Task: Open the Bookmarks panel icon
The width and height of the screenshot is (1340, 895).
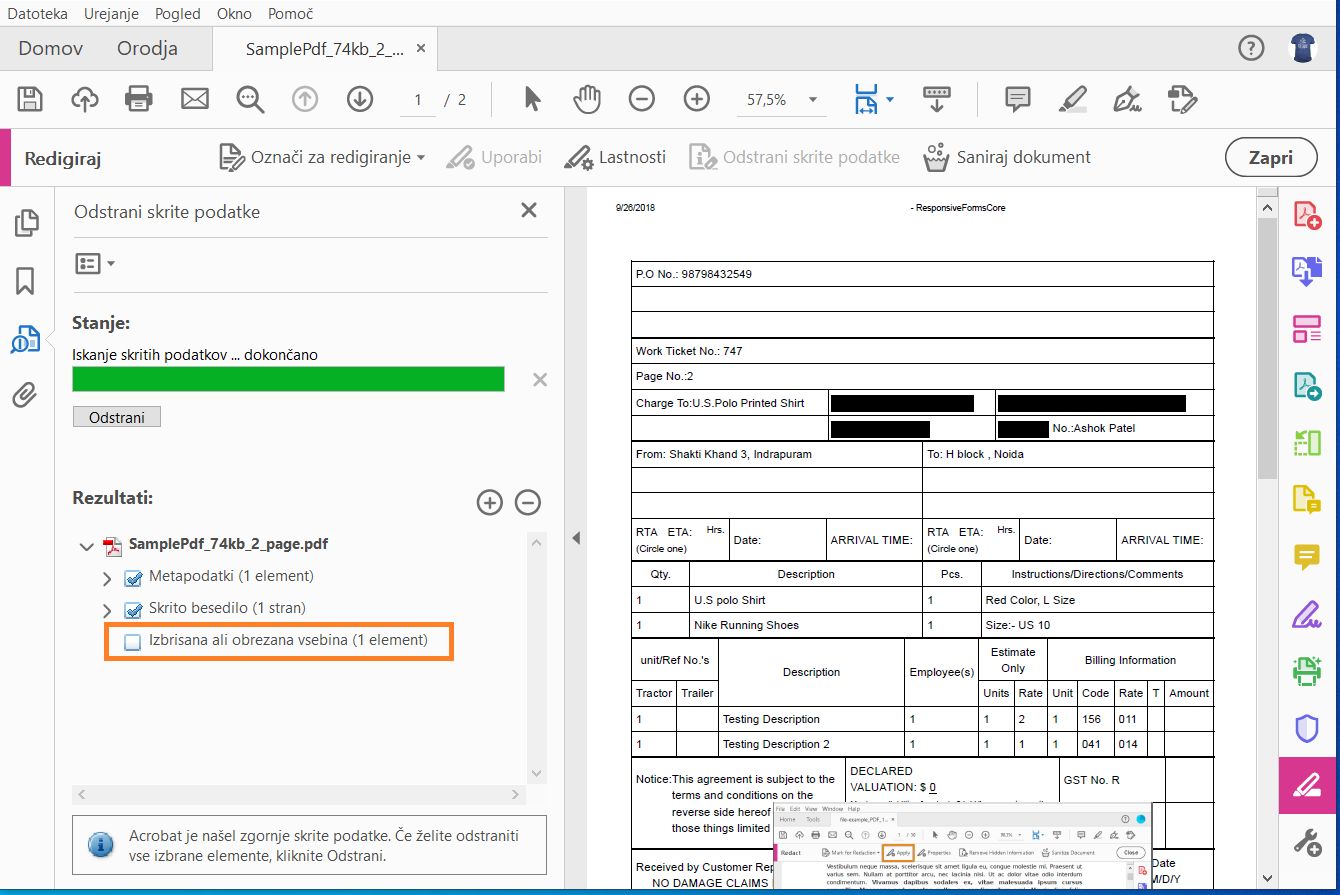Action: click(25, 281)
